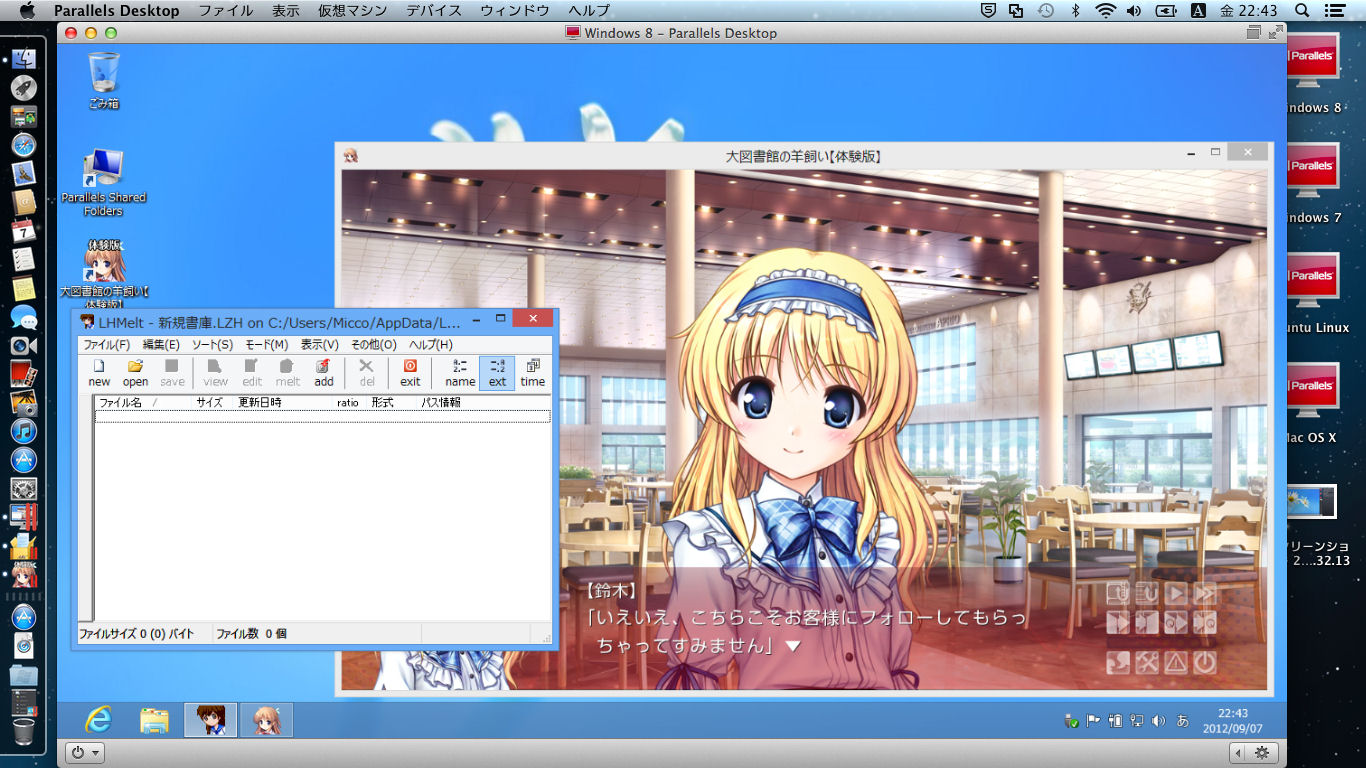Click the warning triangle icon in game

(x=1176, y=662)
